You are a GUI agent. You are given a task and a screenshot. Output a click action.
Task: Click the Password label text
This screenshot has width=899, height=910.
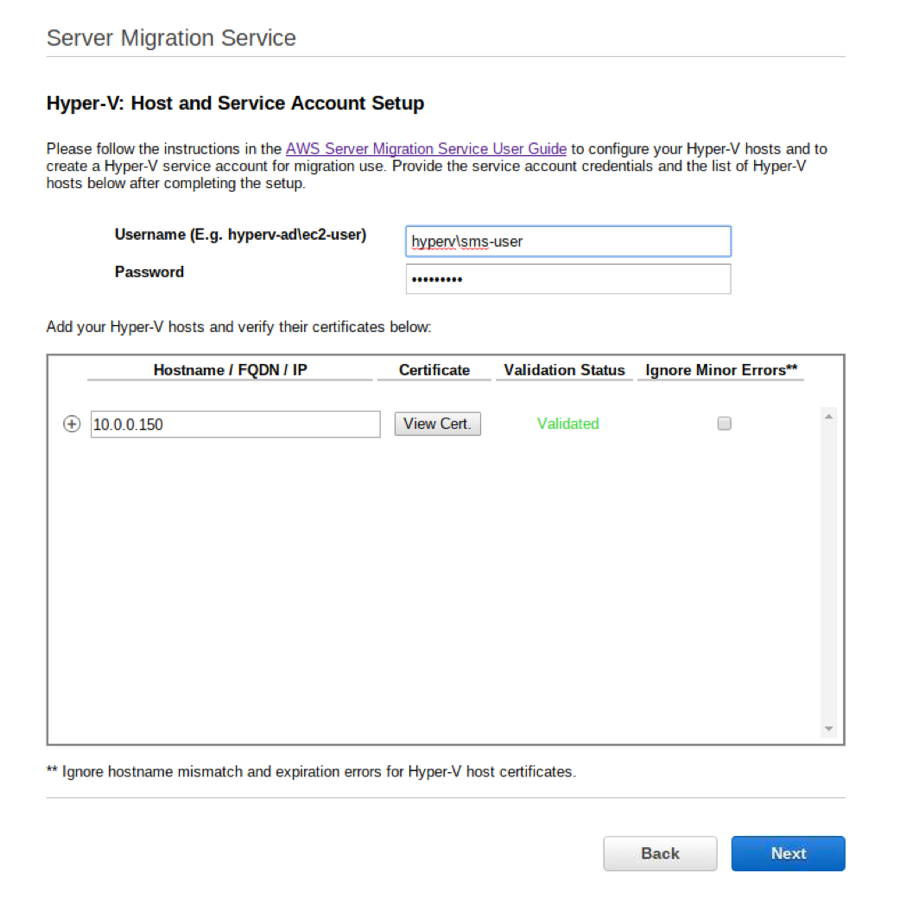point(149,272)
